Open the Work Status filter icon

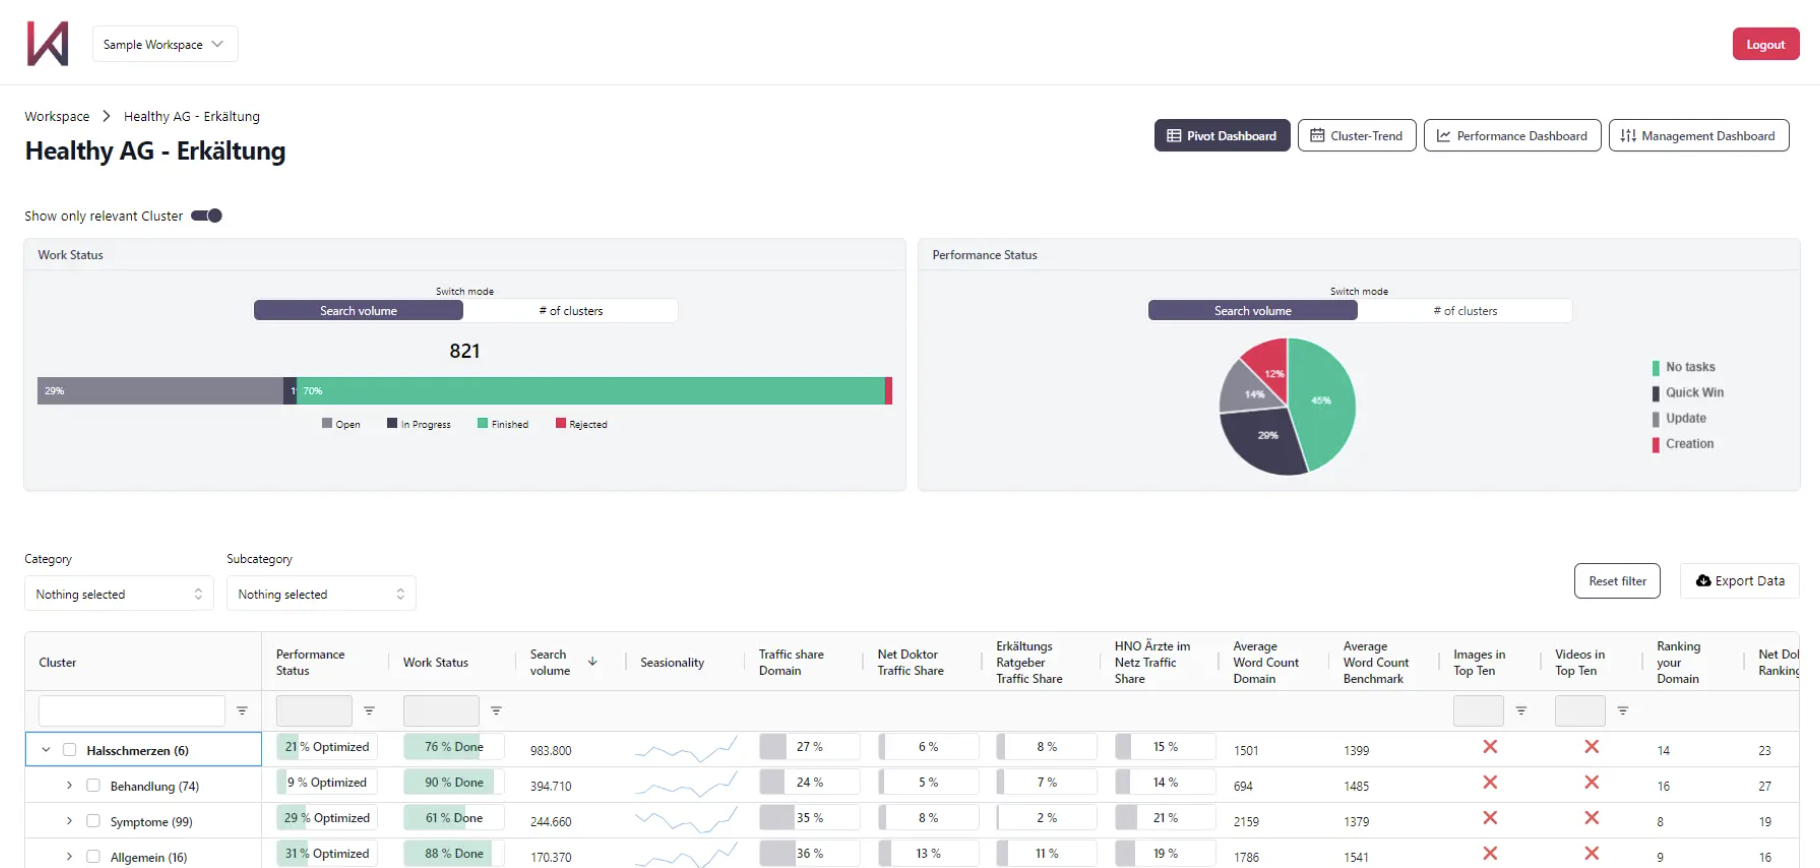(x=496, y=711)
